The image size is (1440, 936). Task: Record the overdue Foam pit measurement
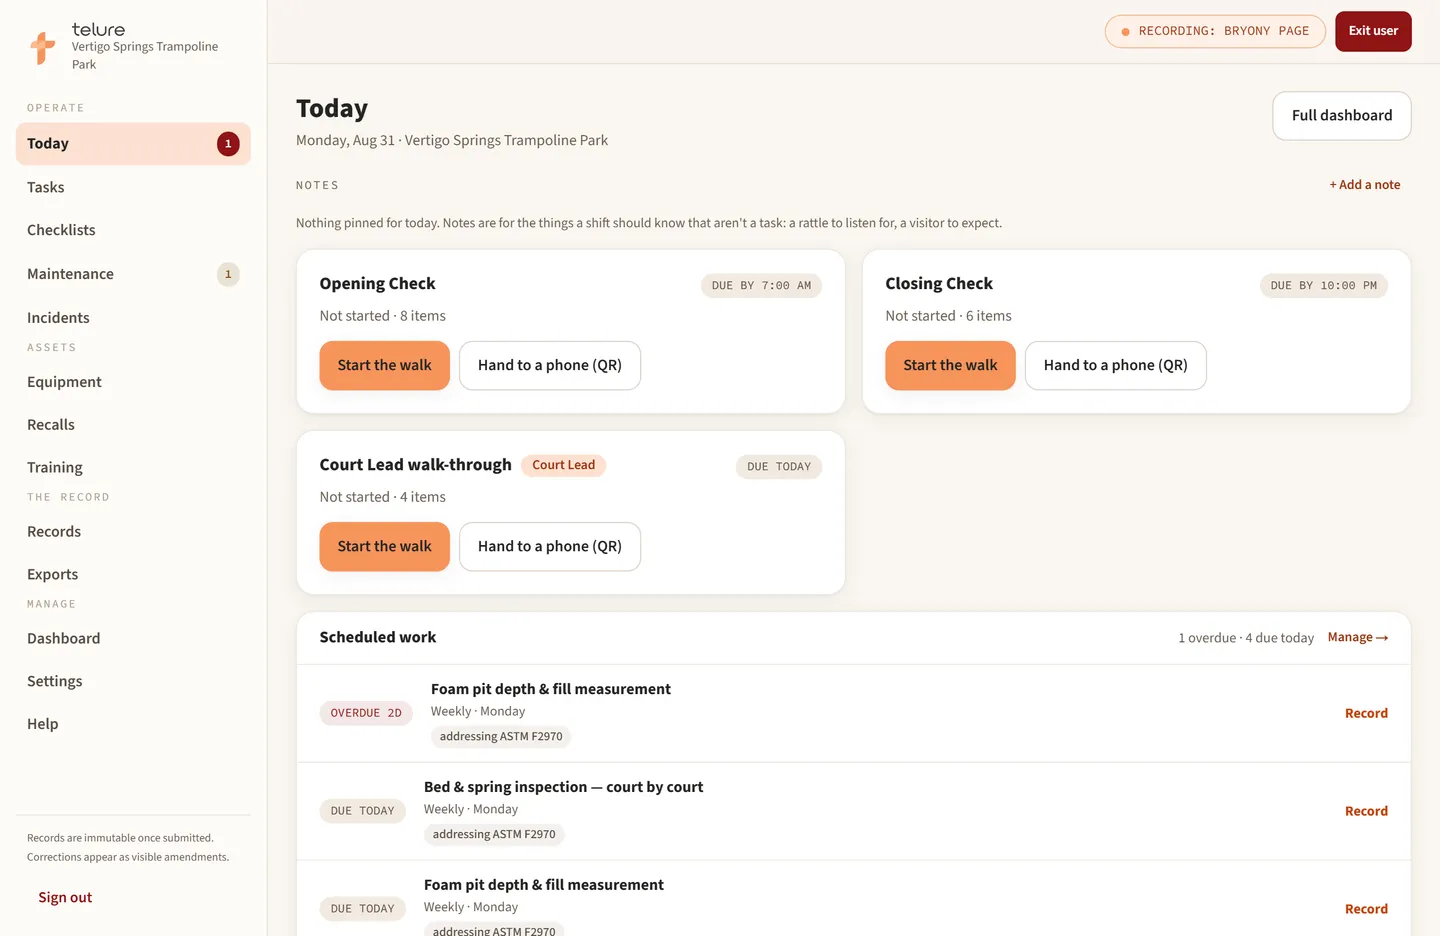[1366, 714]
